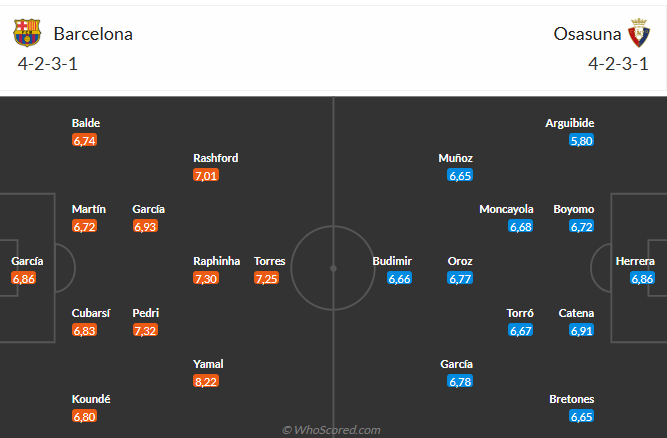Select the Barcelona team name
Viewport: 667px width, 438px height.
tap(93, 33)
